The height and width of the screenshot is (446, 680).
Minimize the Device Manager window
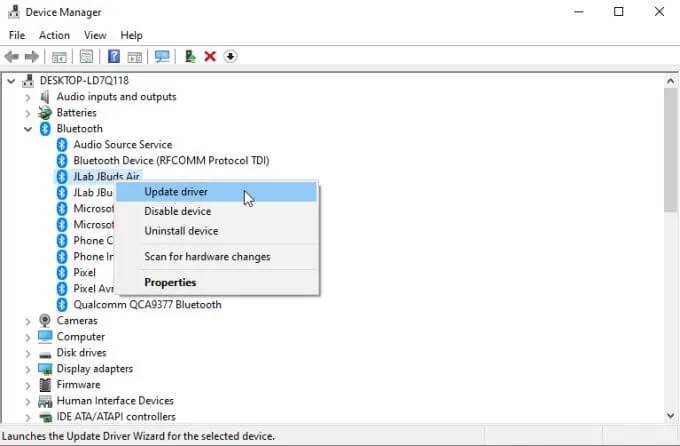579,12
